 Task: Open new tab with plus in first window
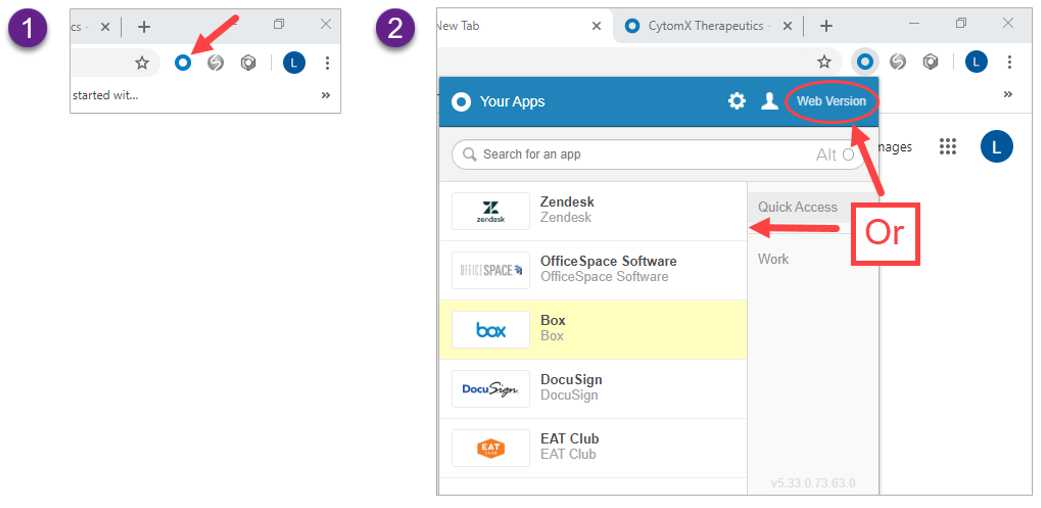[x=144, y=27]
